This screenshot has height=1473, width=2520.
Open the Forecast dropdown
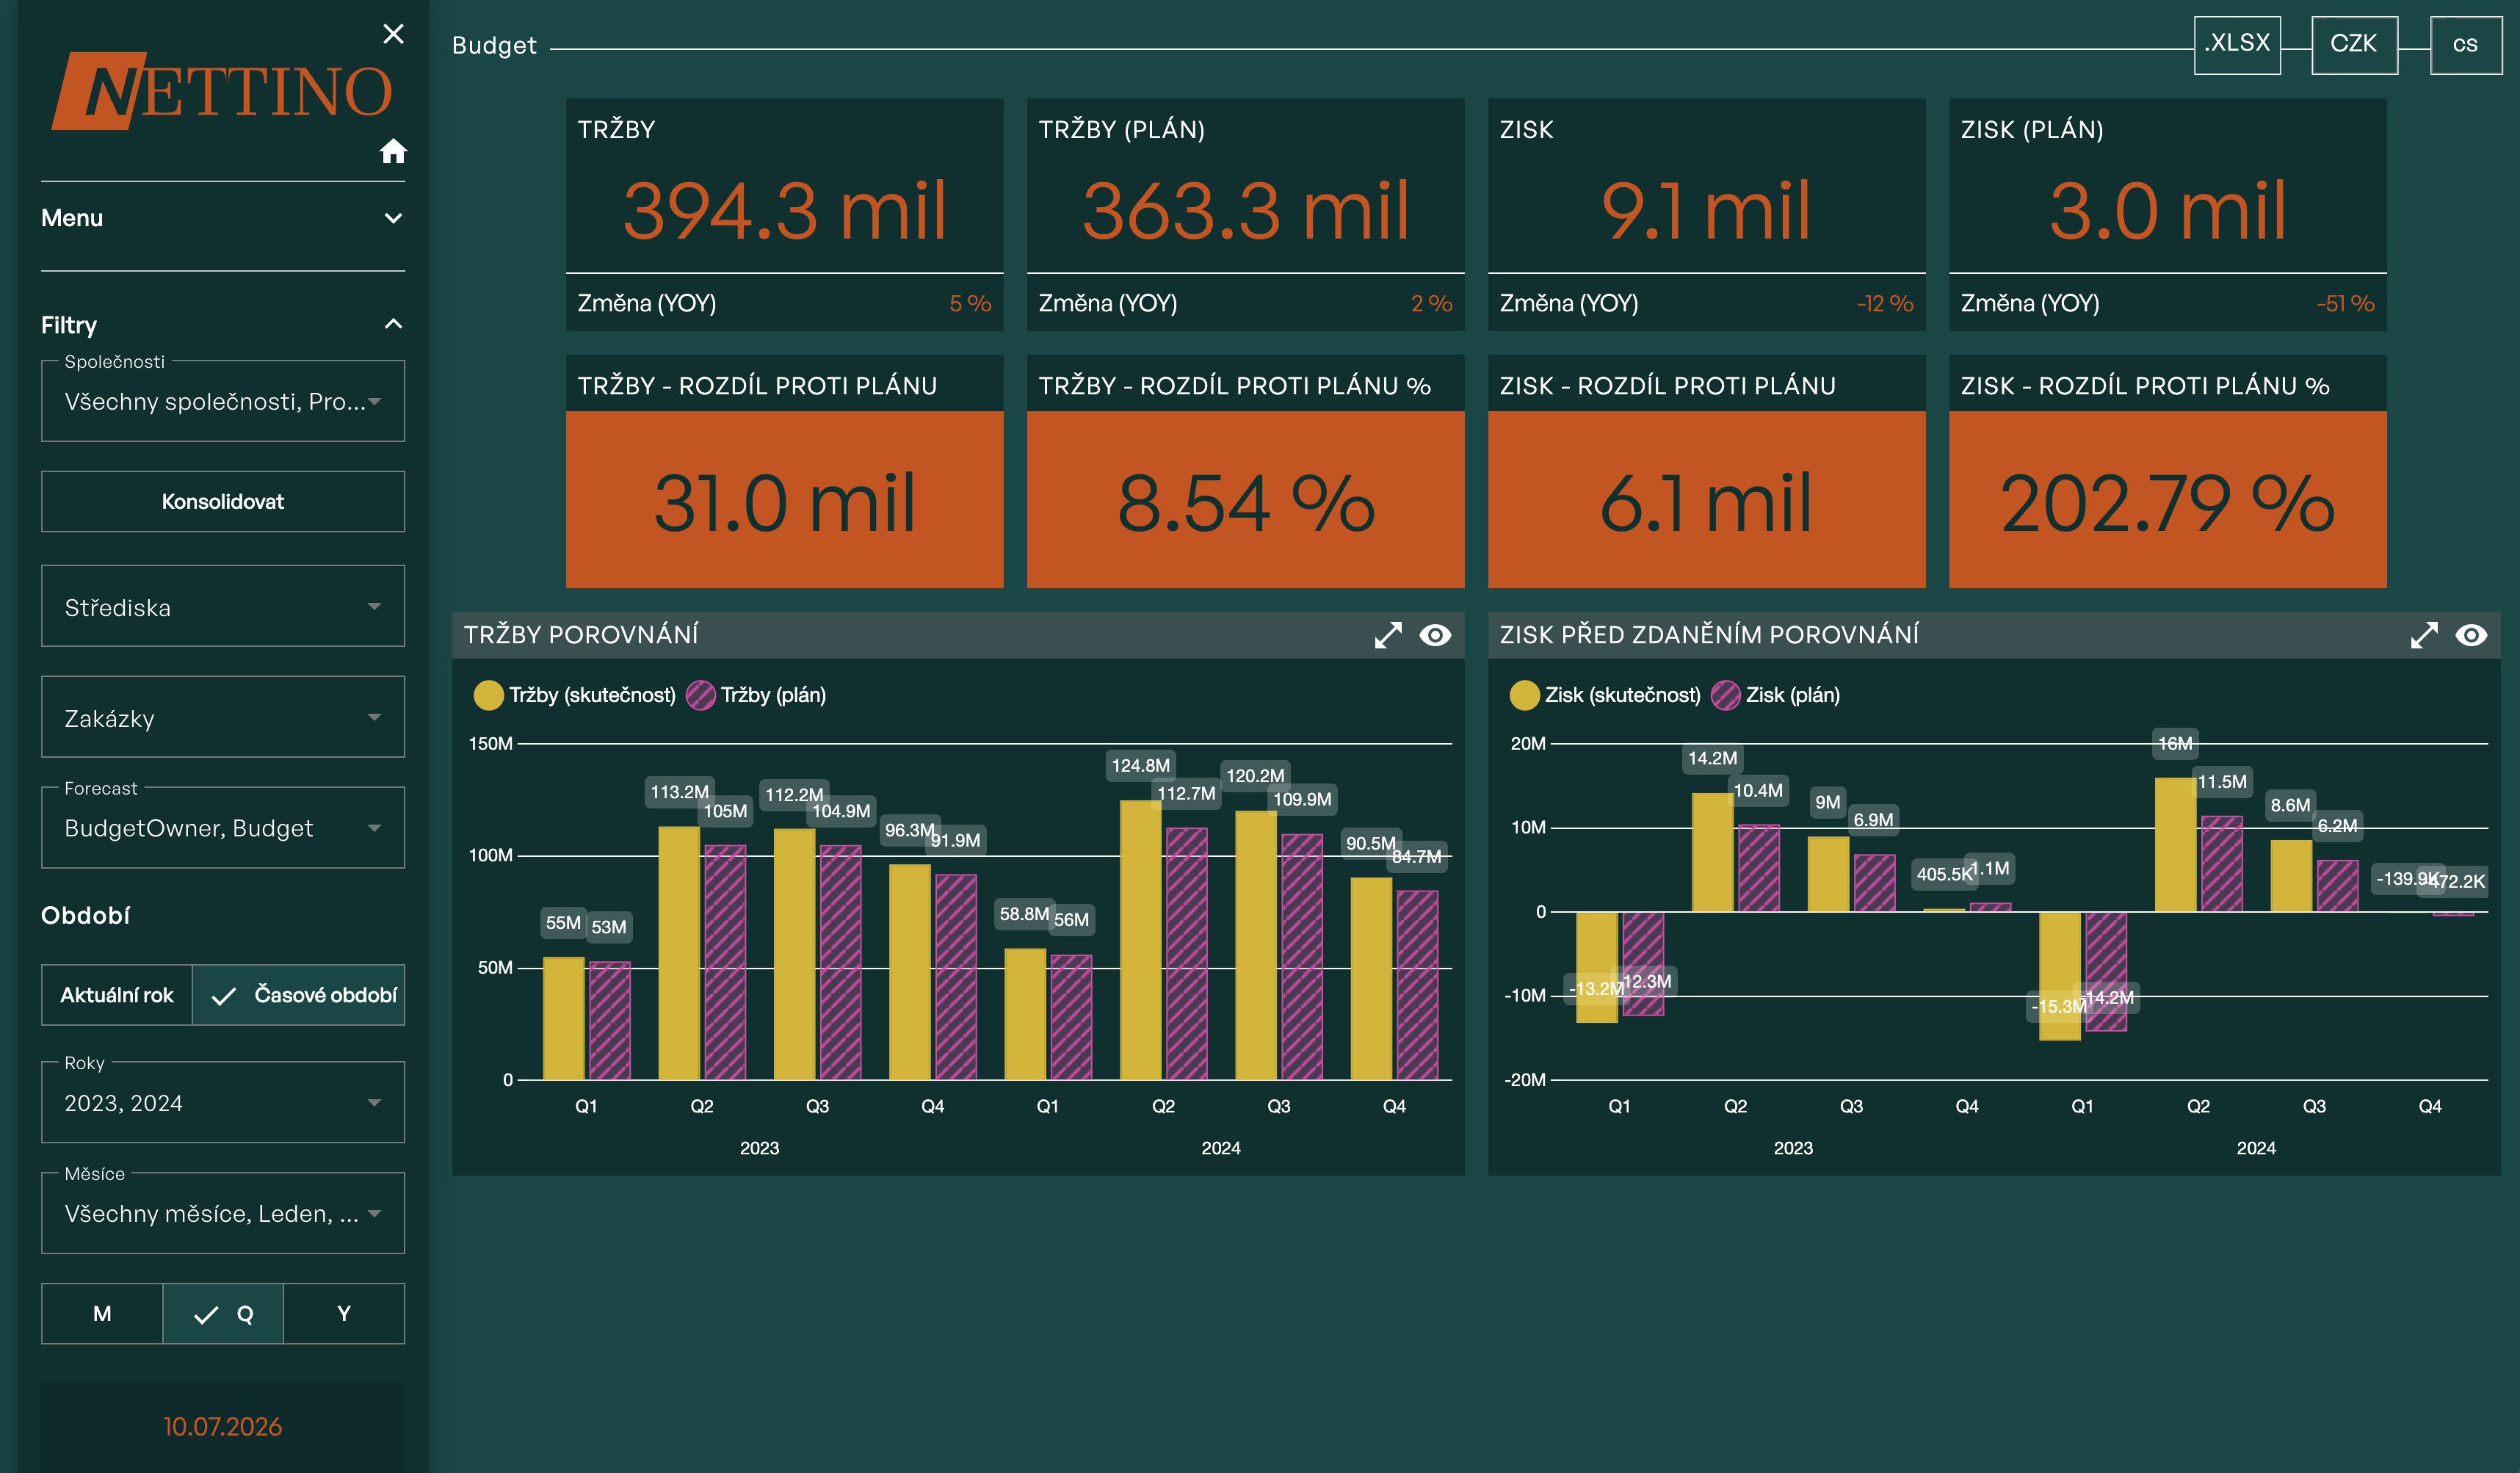point(223,828)
